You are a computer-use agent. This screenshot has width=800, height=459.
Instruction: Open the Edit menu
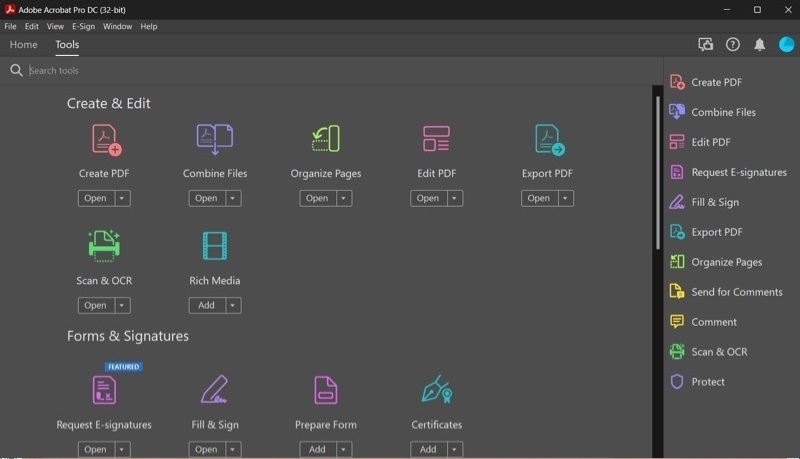point(32,27)
